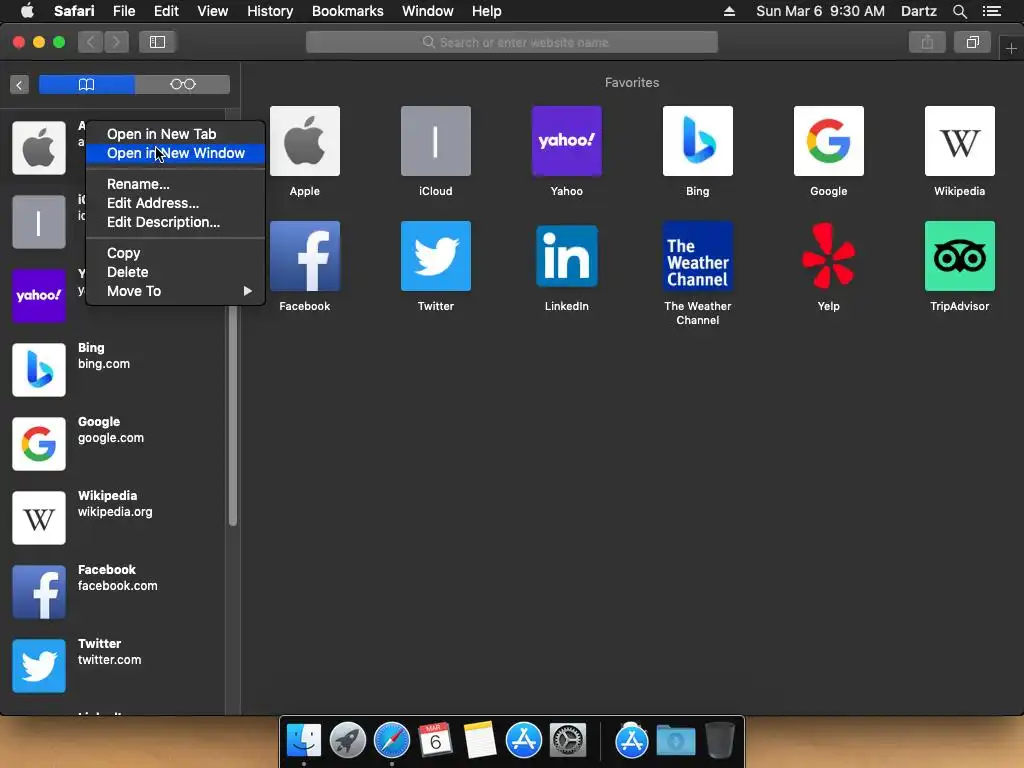Open the File menu
Viewport: 1024px width, 768px height.
coord(123,11)
